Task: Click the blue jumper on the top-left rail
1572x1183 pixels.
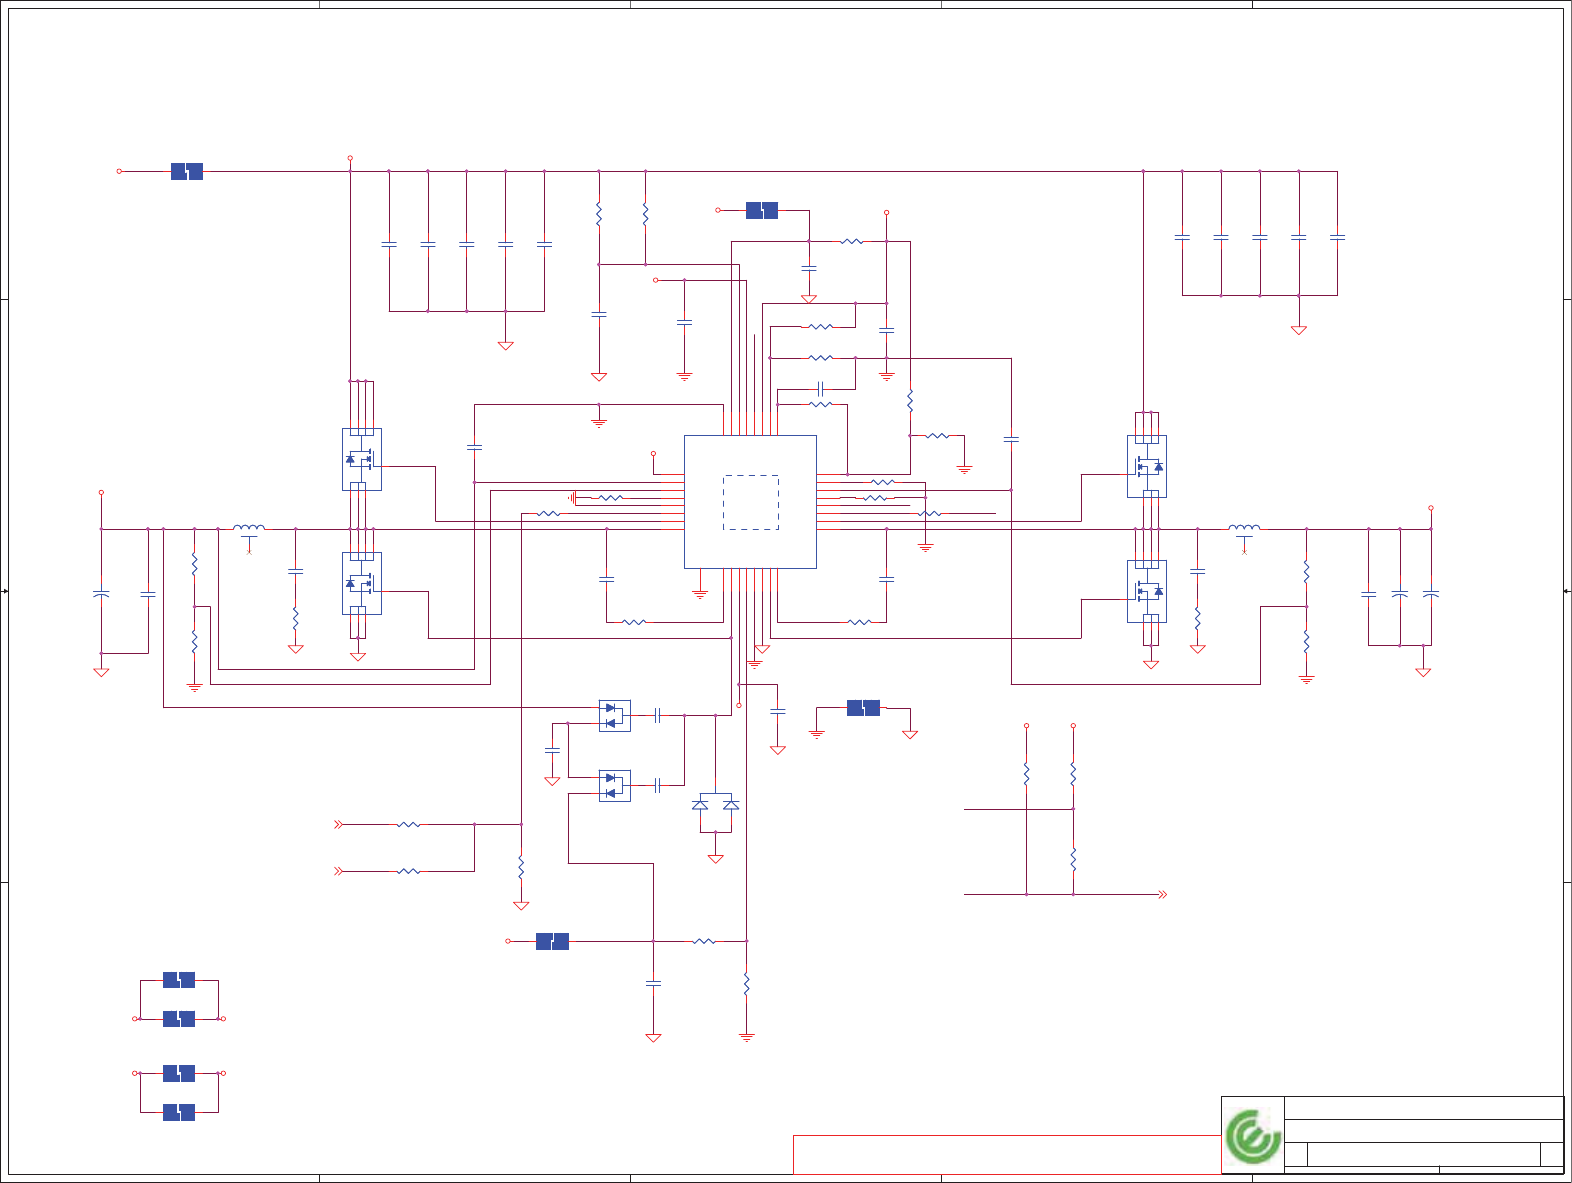Action: (187, 171)
